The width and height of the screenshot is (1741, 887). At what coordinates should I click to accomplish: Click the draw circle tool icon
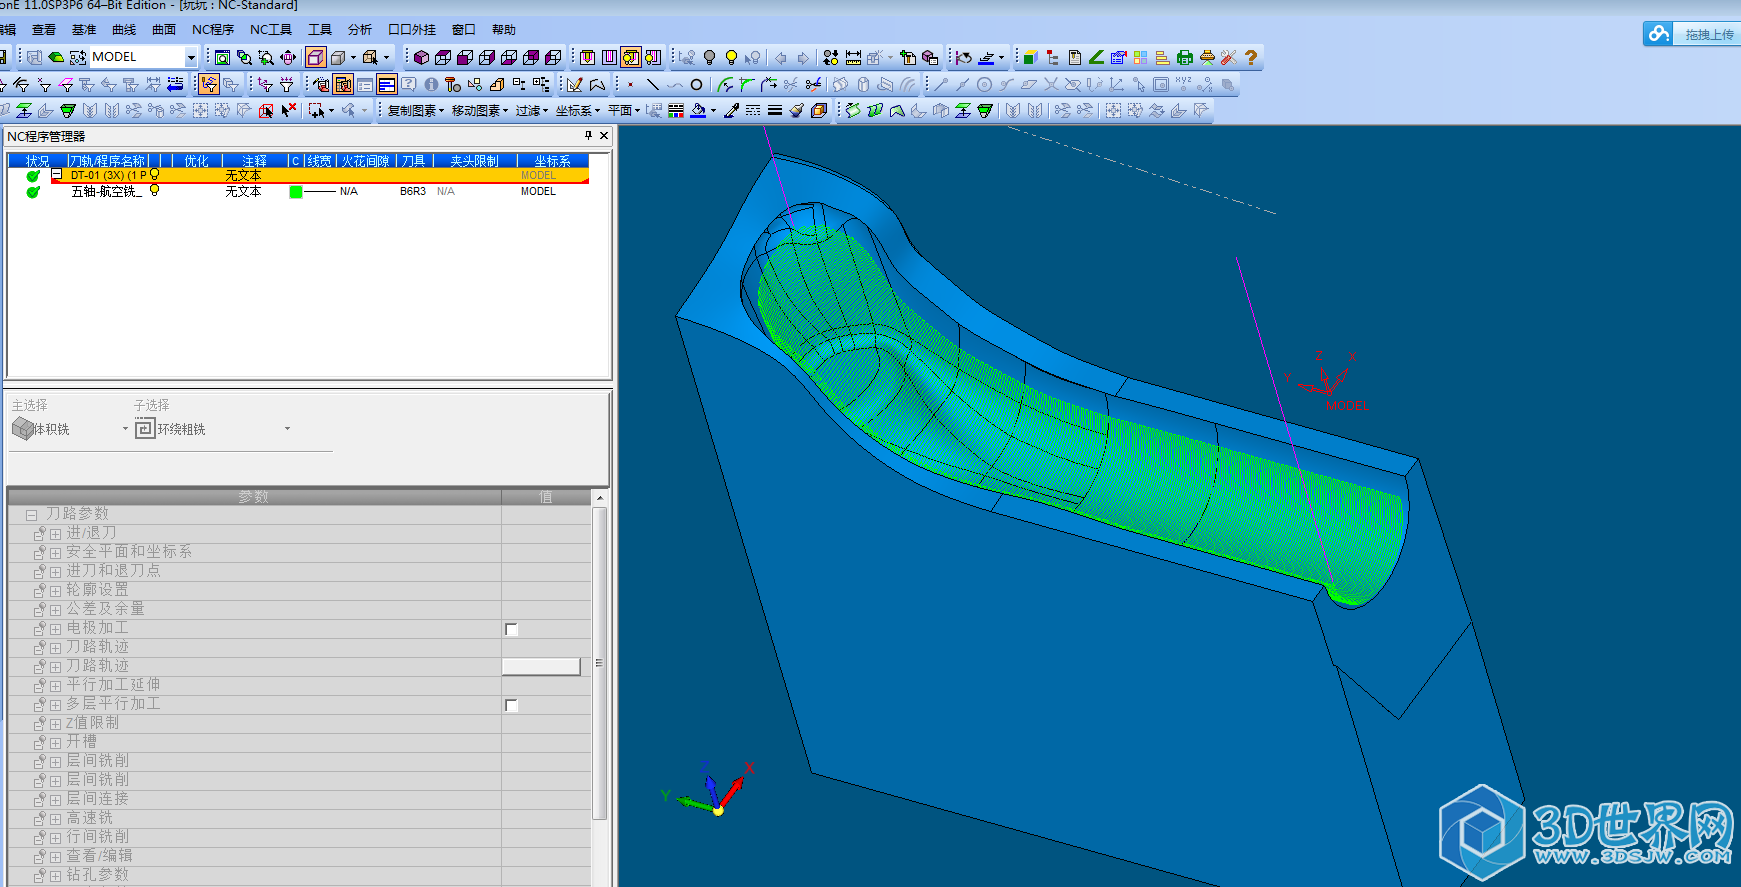[697, 84]
